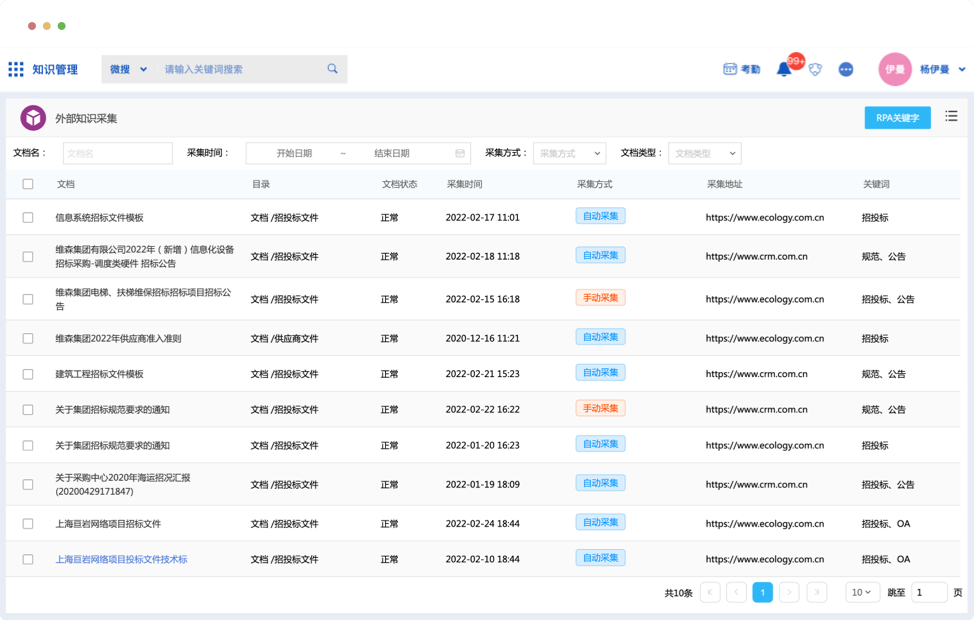Screen dimensions: 974x620
Task: Open notifications bell with 99+ badge
Action: (x=785, y=69)
